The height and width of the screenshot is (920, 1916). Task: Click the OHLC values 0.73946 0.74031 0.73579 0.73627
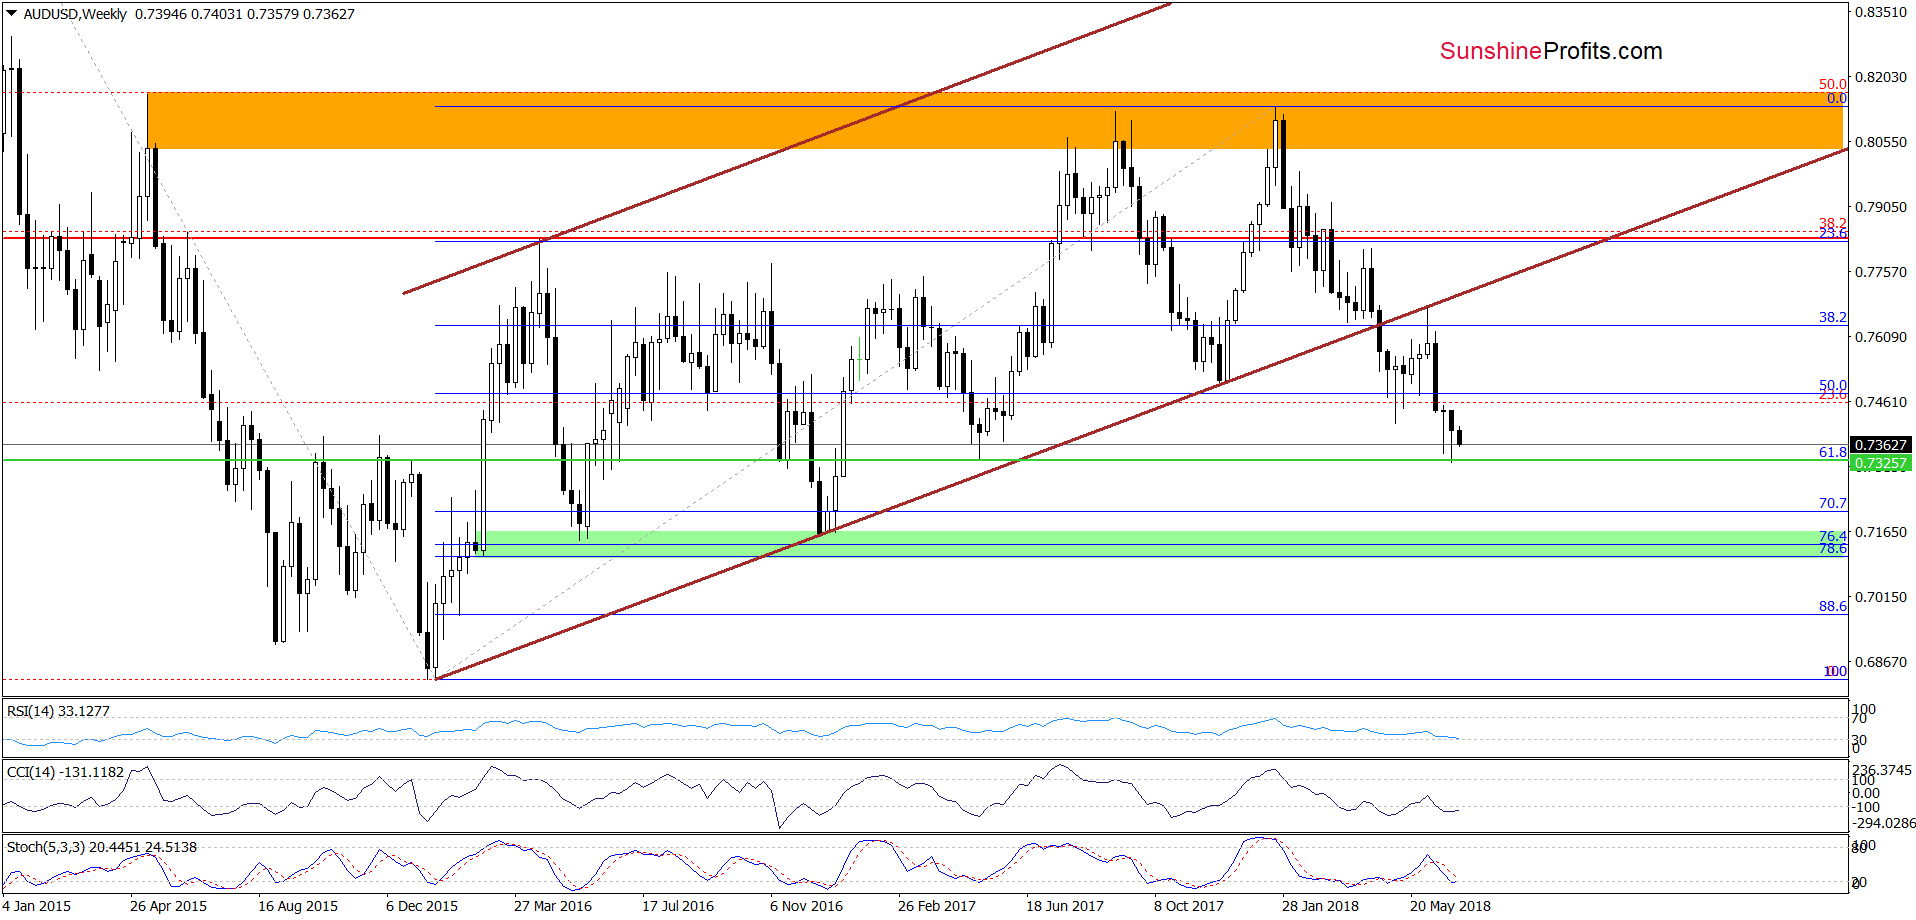click(245, 14)
